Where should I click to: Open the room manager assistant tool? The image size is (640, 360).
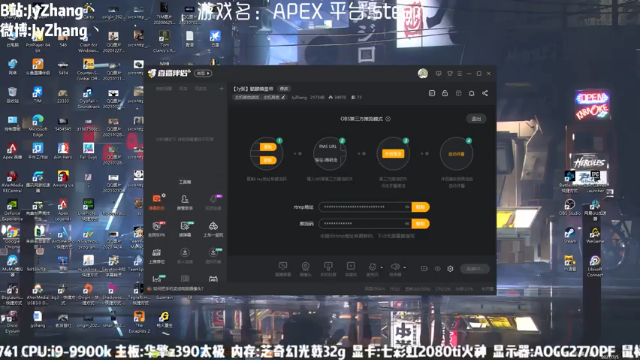184,202
